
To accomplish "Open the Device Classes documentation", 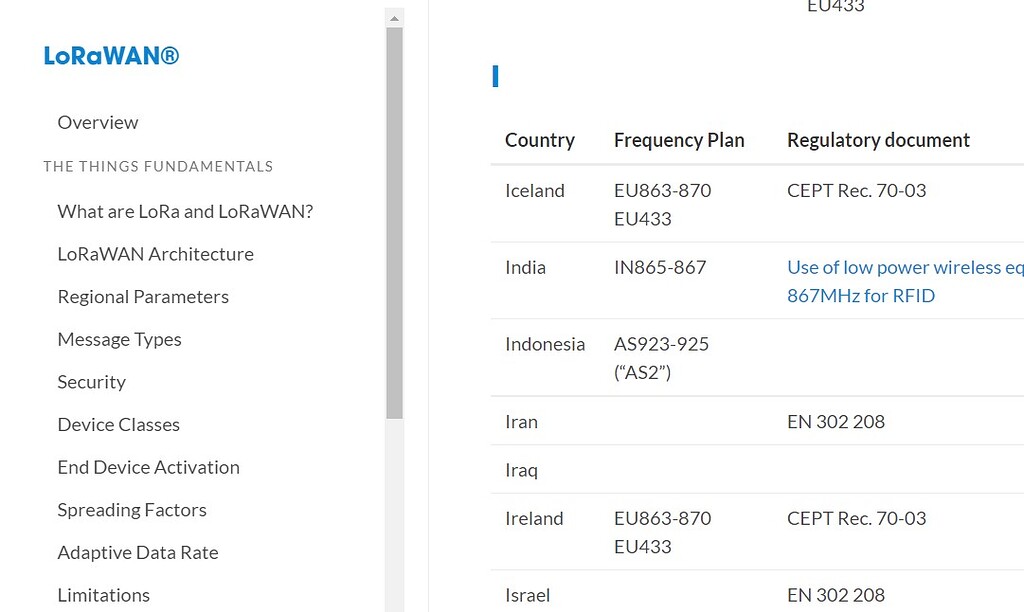I will tap(118, 424).
